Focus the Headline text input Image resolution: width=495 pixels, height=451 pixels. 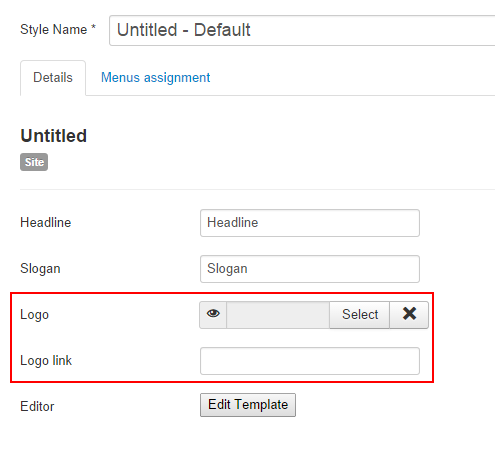(x=310, y=223)
